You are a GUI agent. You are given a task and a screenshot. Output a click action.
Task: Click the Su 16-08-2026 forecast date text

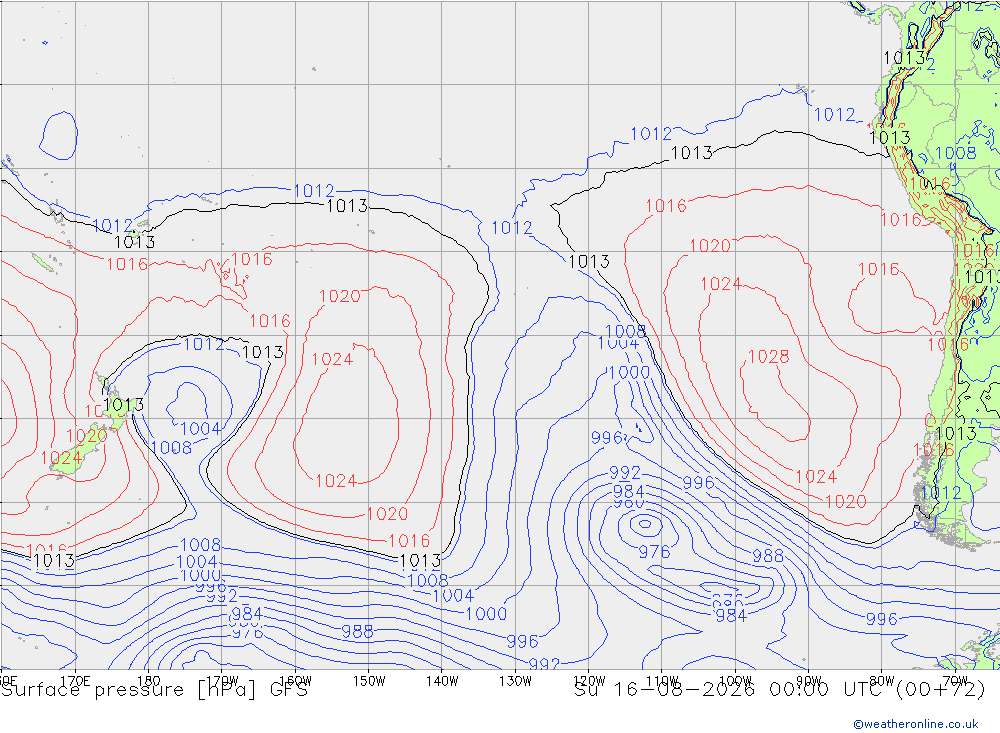point(664,690)
